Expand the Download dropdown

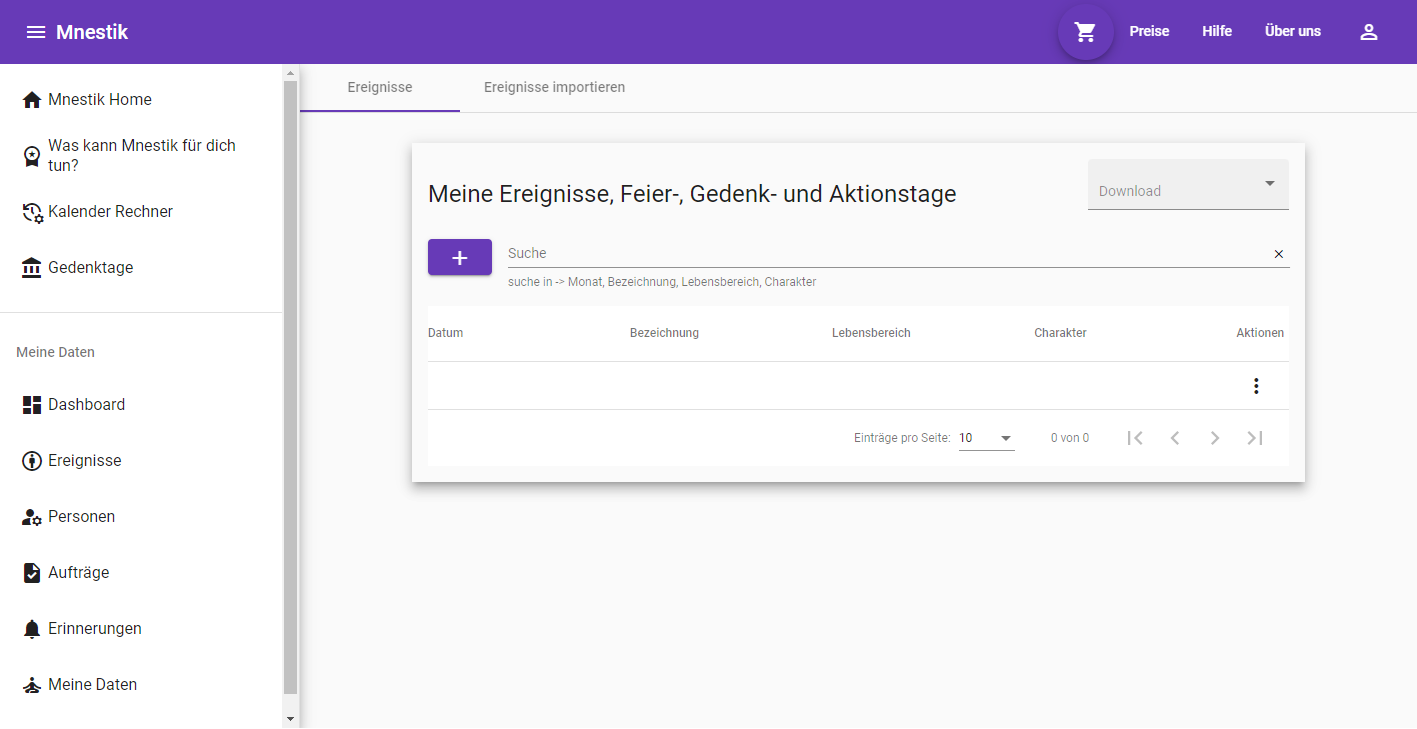tap(1187, 186)
